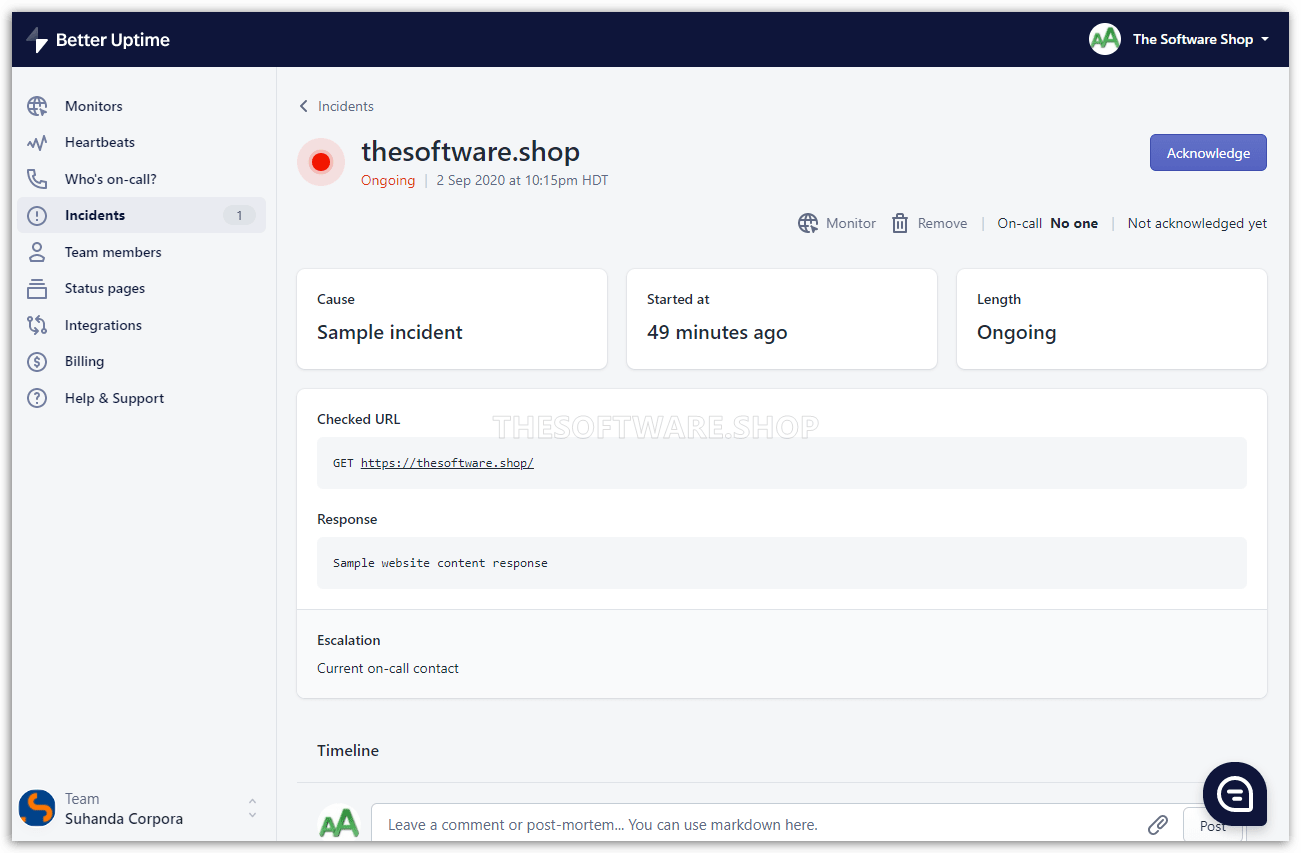Open Status pages section
The height and width of the screenshot is (853, 1301).
pos(105,288)
